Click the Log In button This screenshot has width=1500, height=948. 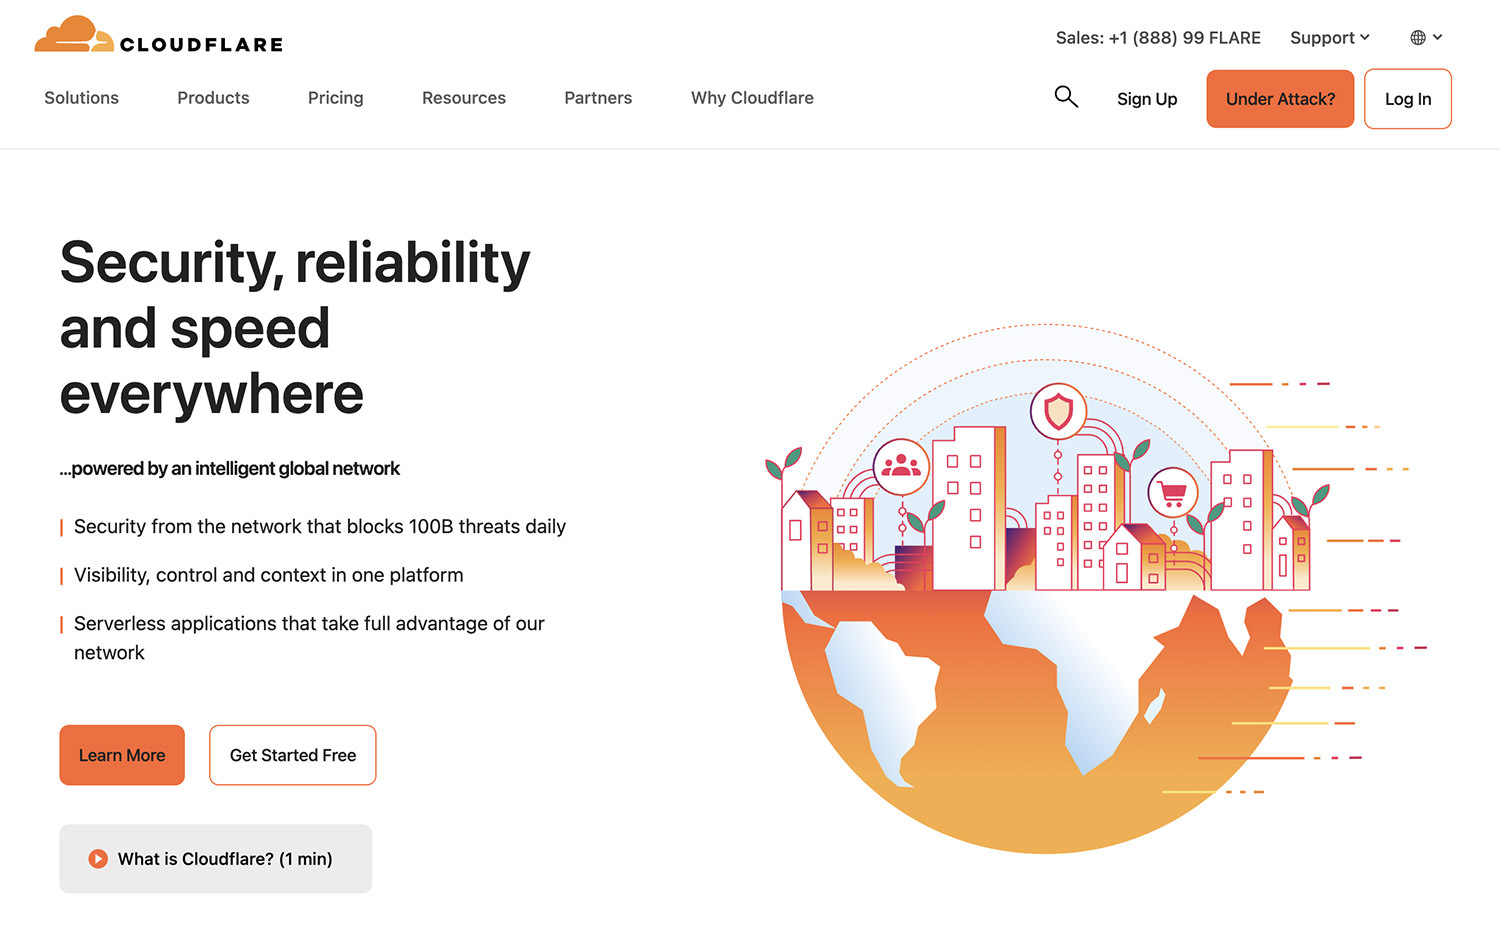click(x=1408, y=99)
